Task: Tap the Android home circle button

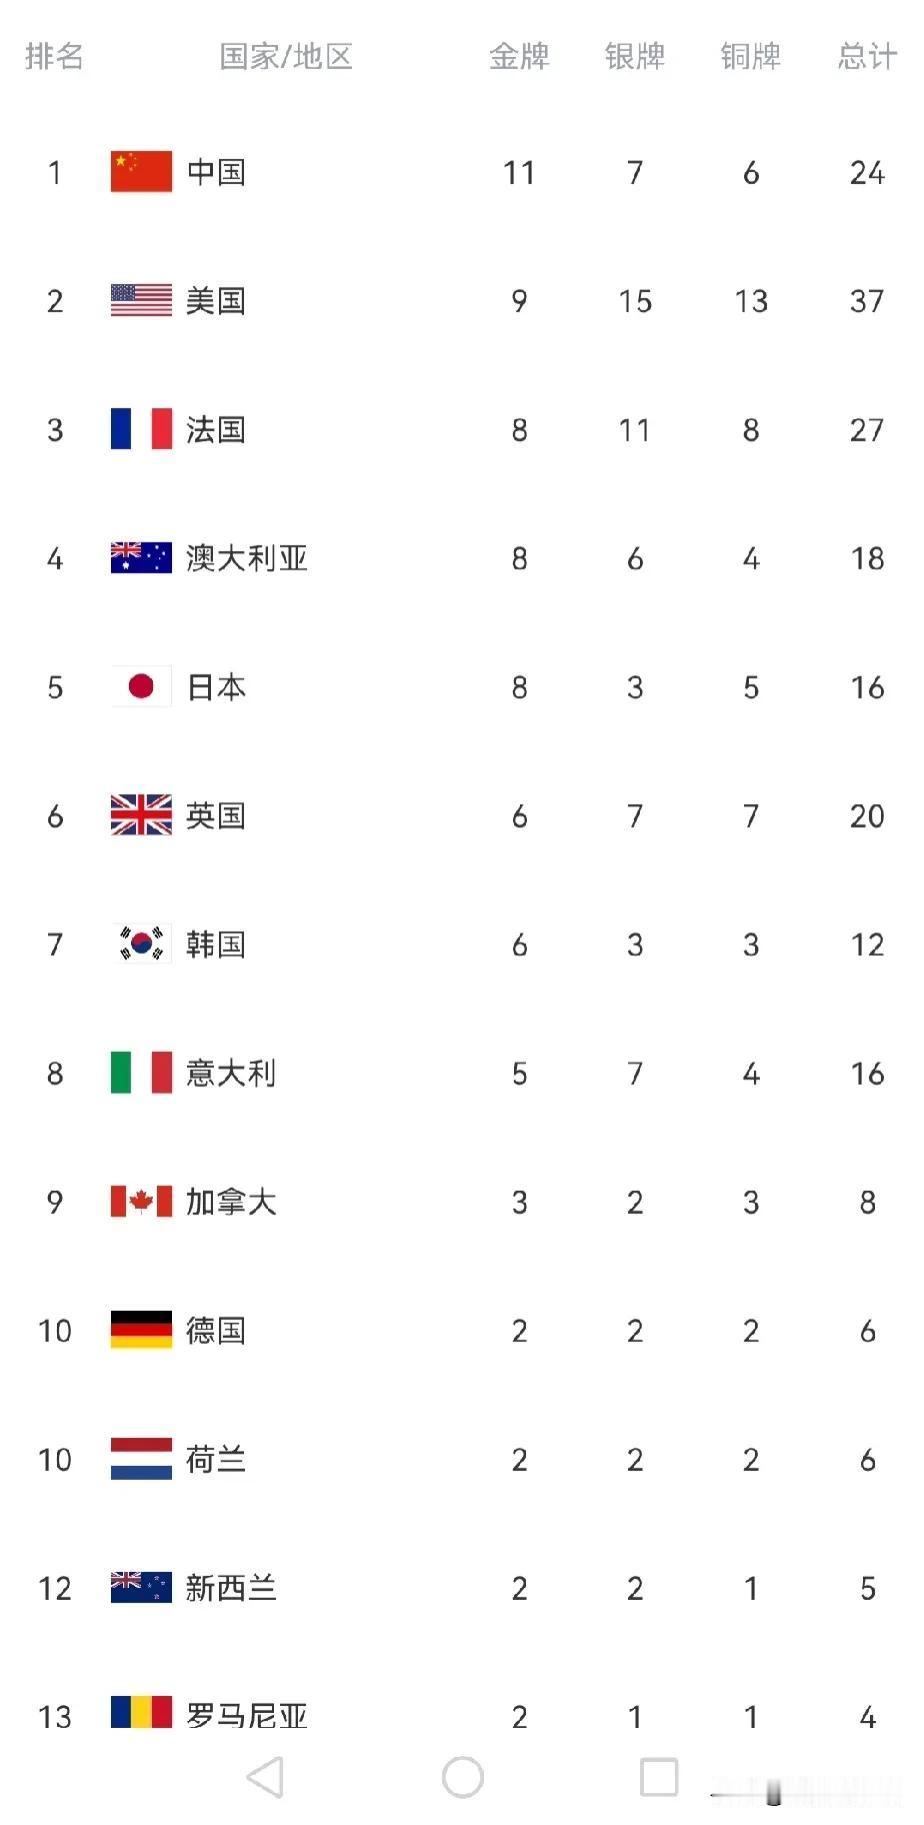Action: (463, 1777)
